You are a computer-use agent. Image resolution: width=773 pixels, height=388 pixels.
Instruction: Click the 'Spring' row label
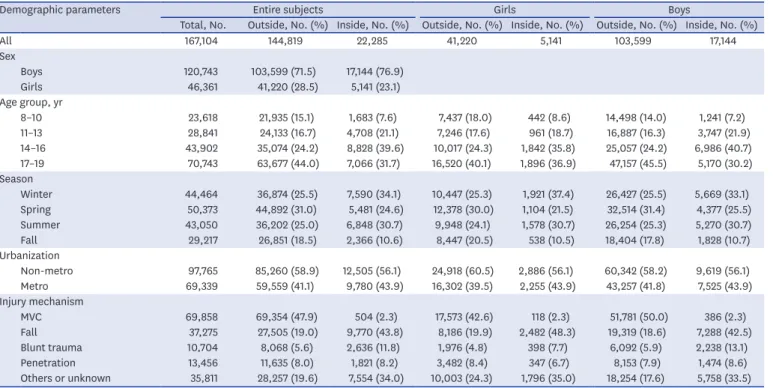[x=35, y=210]
